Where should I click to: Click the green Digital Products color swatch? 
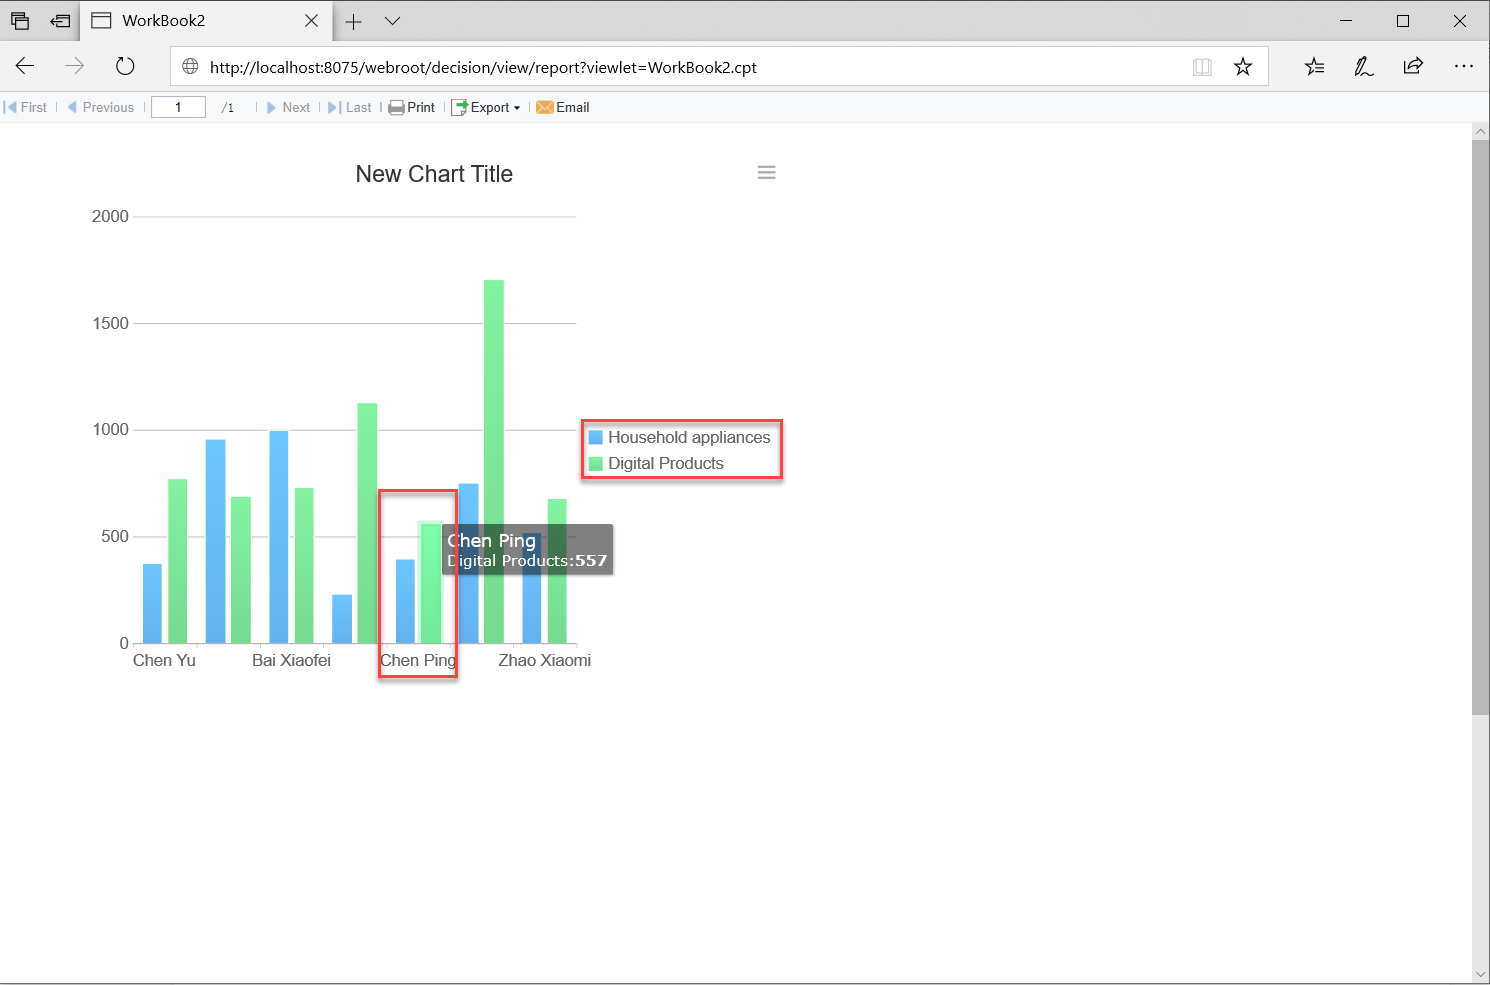(597, 463)
